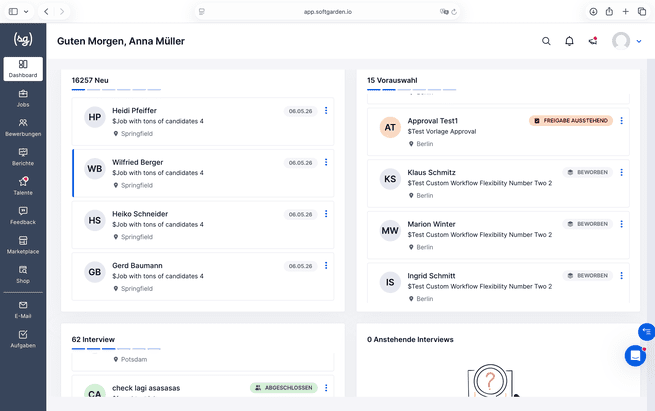Click the 16257 Neu heading
The width and height of the screenshot is (655, 411).
coord(90,80)
